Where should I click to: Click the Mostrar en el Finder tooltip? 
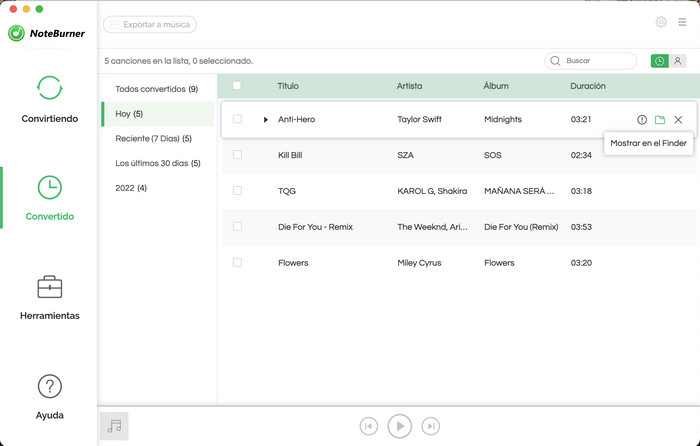coord(648,143)
